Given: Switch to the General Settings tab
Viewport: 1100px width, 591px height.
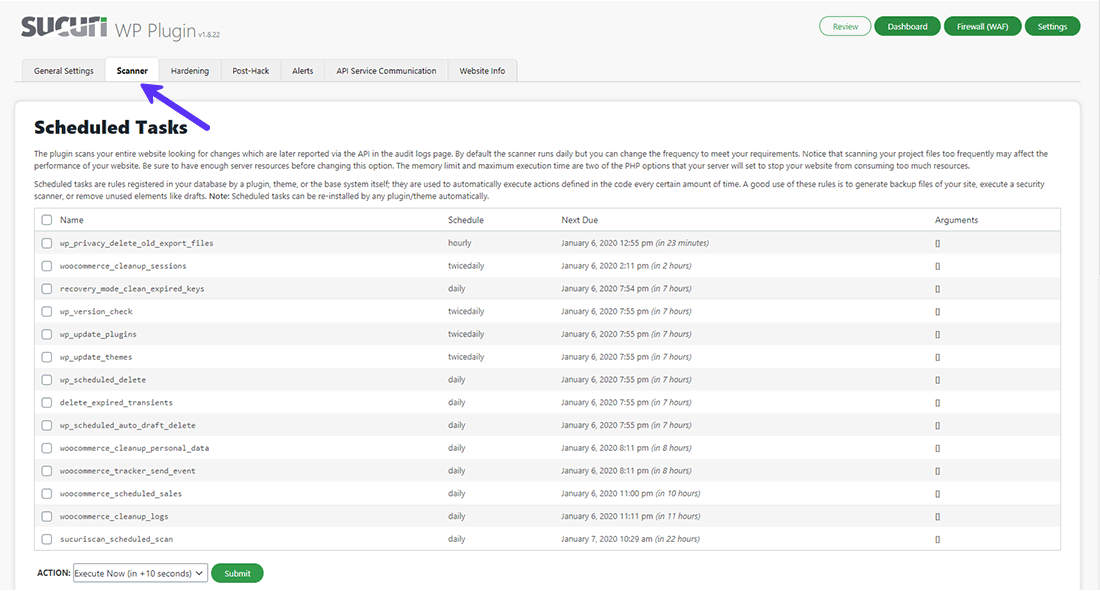Looking at the screenshot, I should (64, 71).
